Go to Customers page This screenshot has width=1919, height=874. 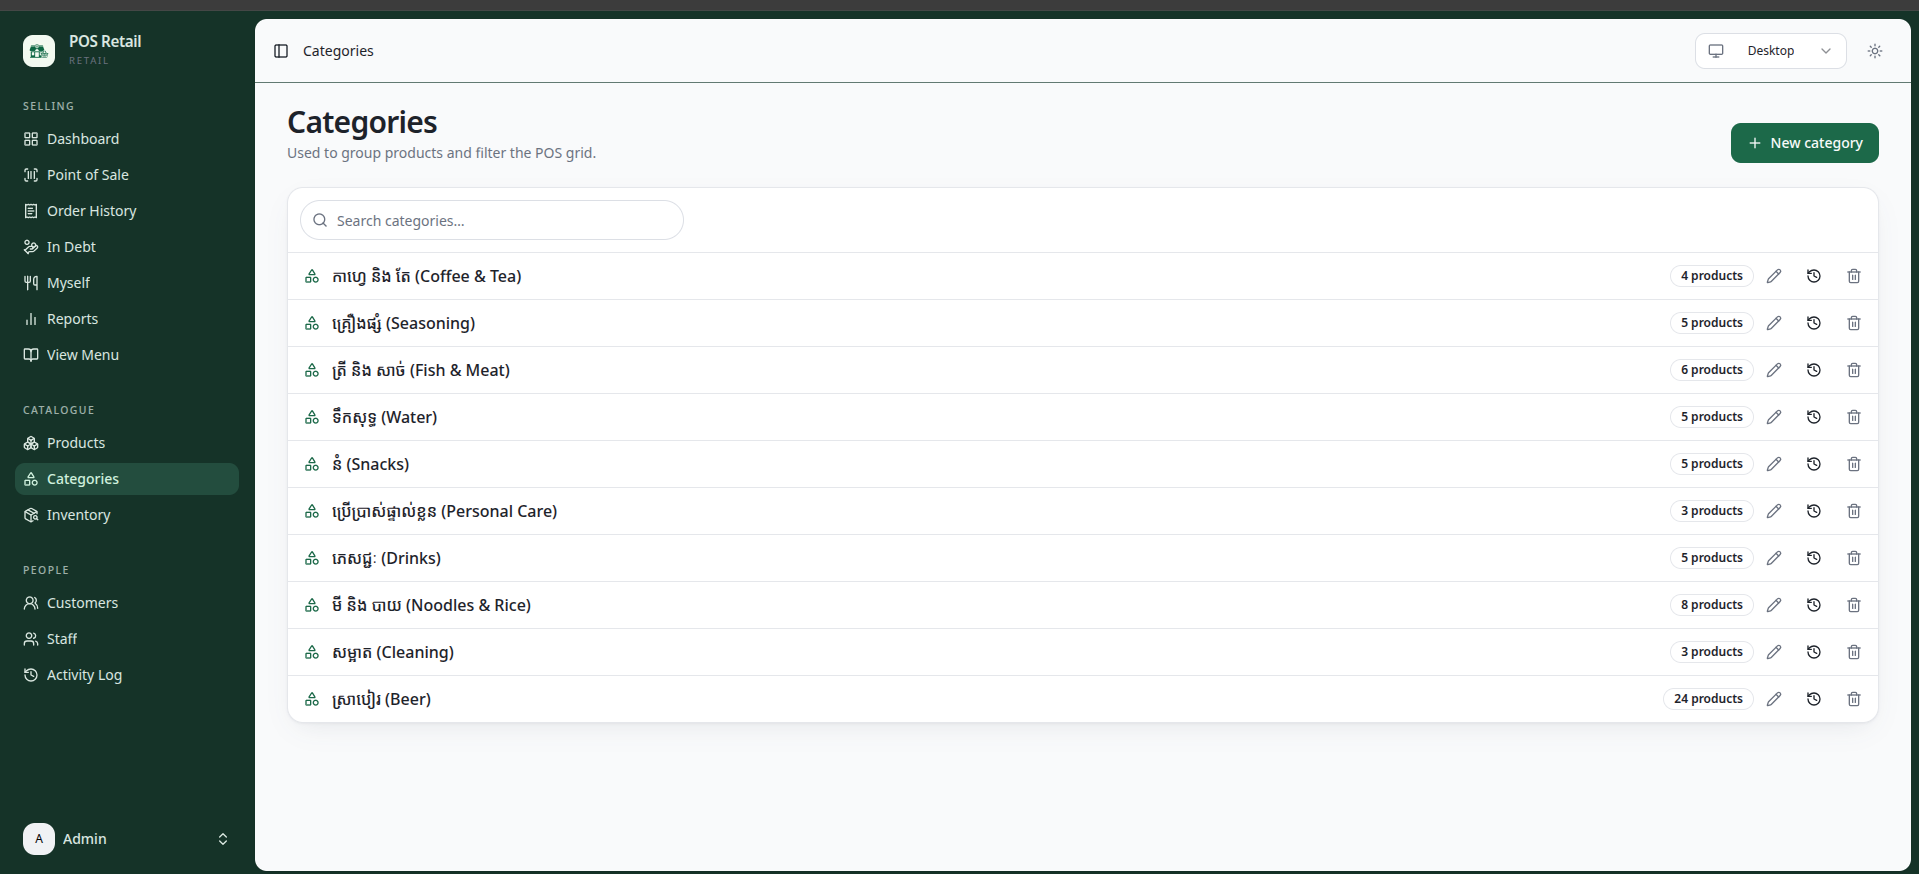coord(127,603)
